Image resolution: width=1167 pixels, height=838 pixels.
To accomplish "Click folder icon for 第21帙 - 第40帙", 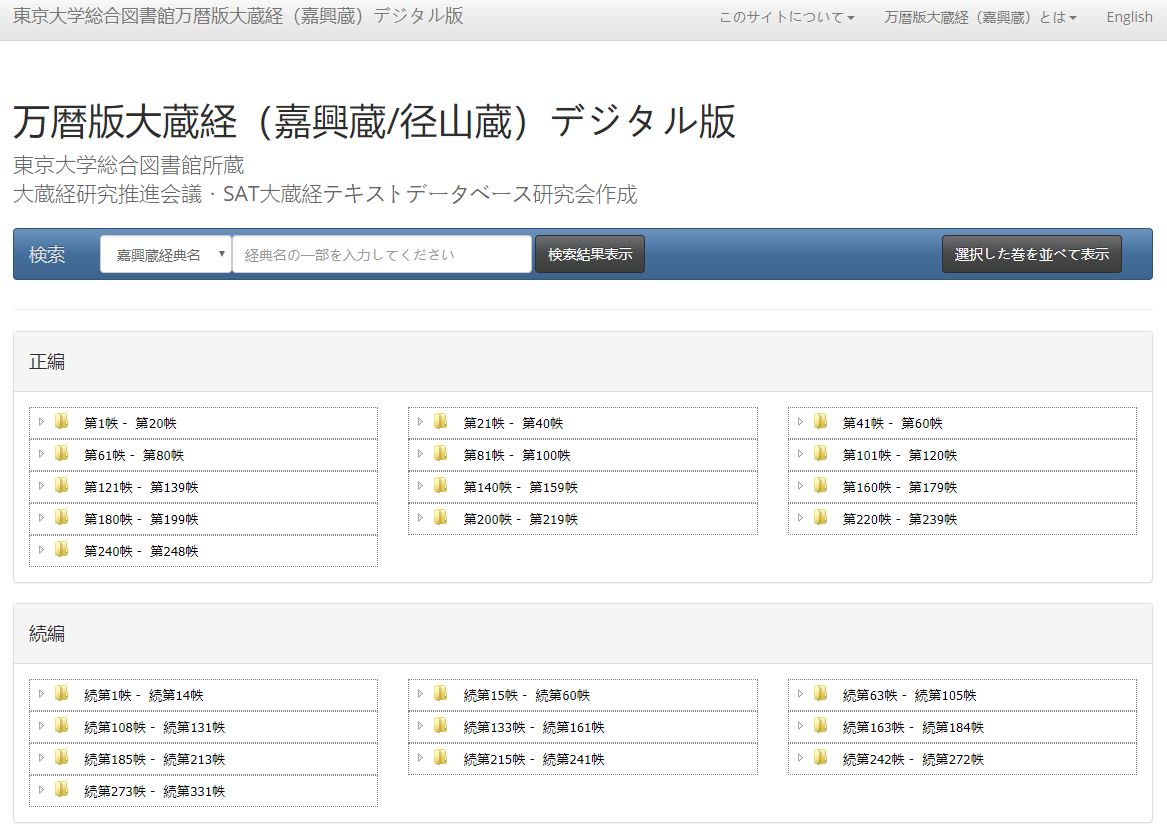I will pyautogui.click(x=441, y=422).
